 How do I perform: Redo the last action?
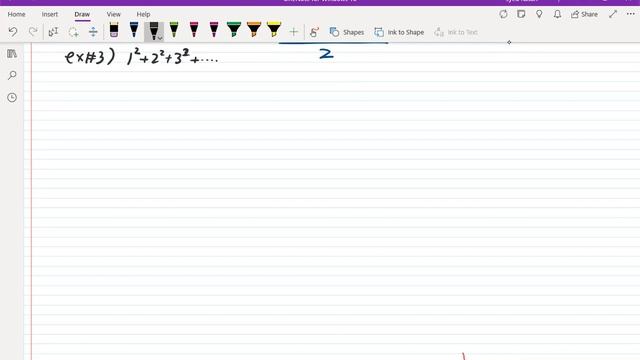33,32
